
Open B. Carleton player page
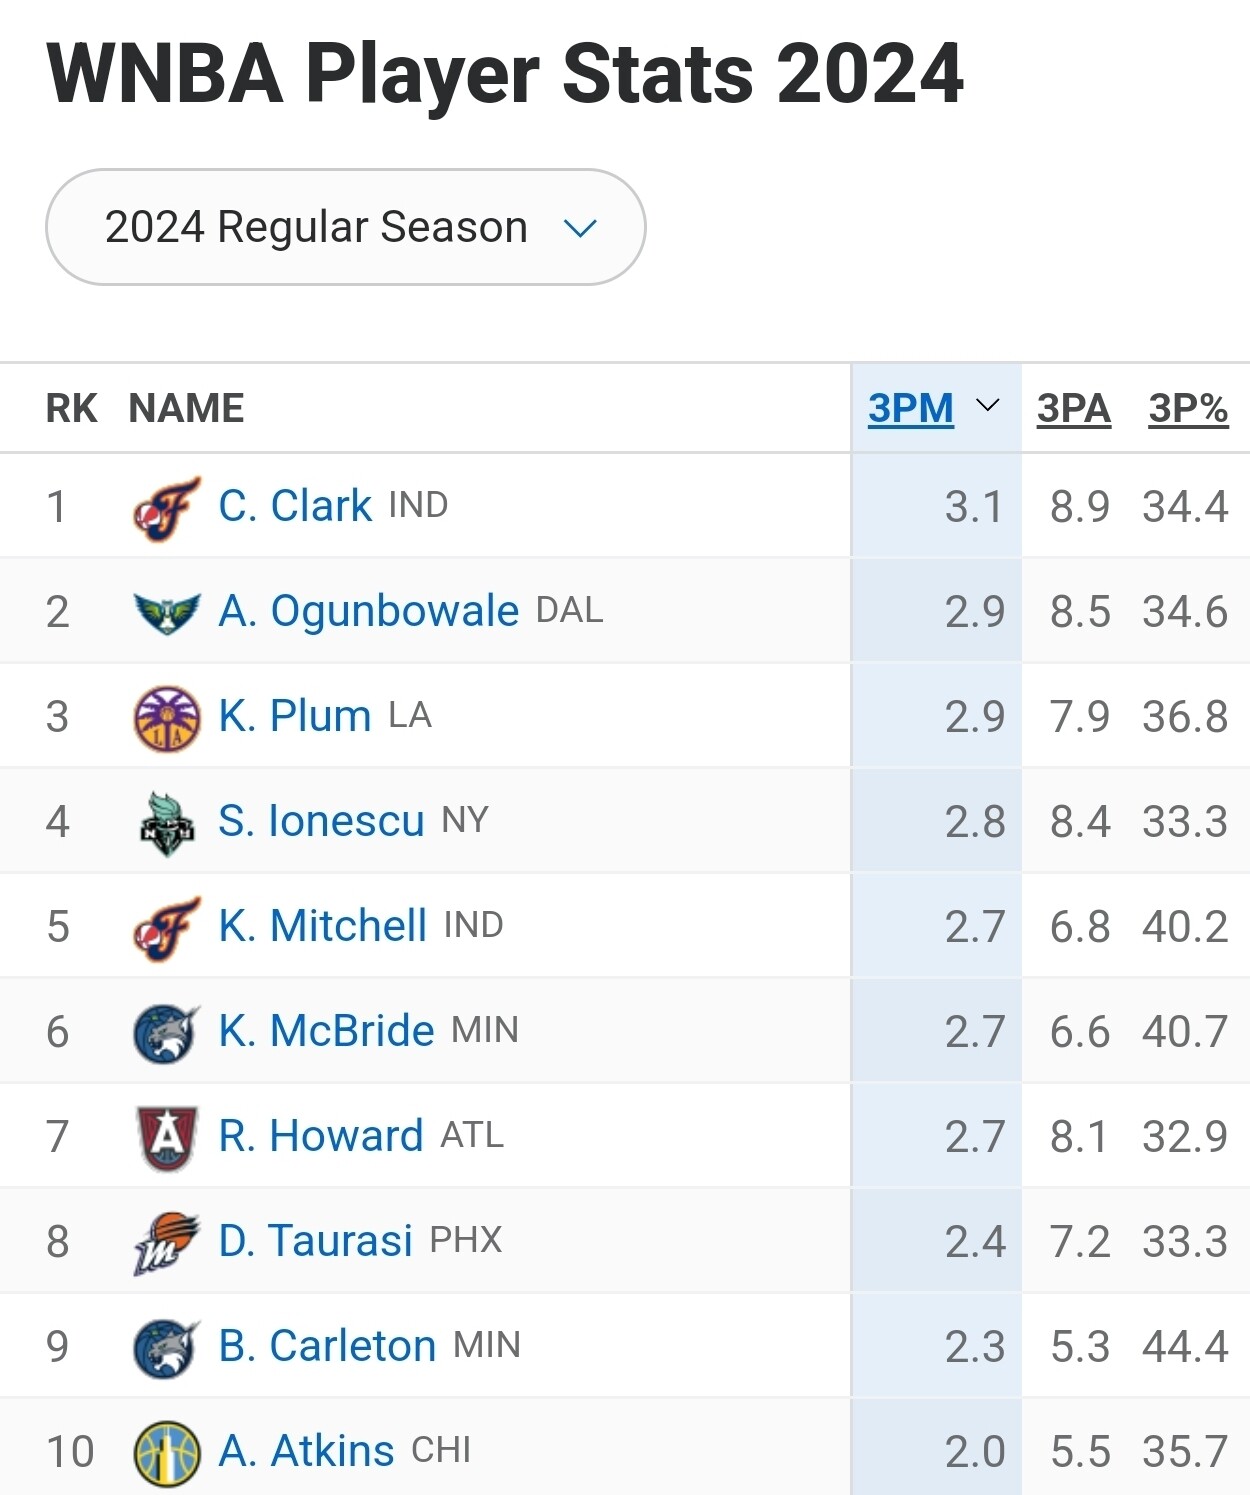tap(327, 1346)
